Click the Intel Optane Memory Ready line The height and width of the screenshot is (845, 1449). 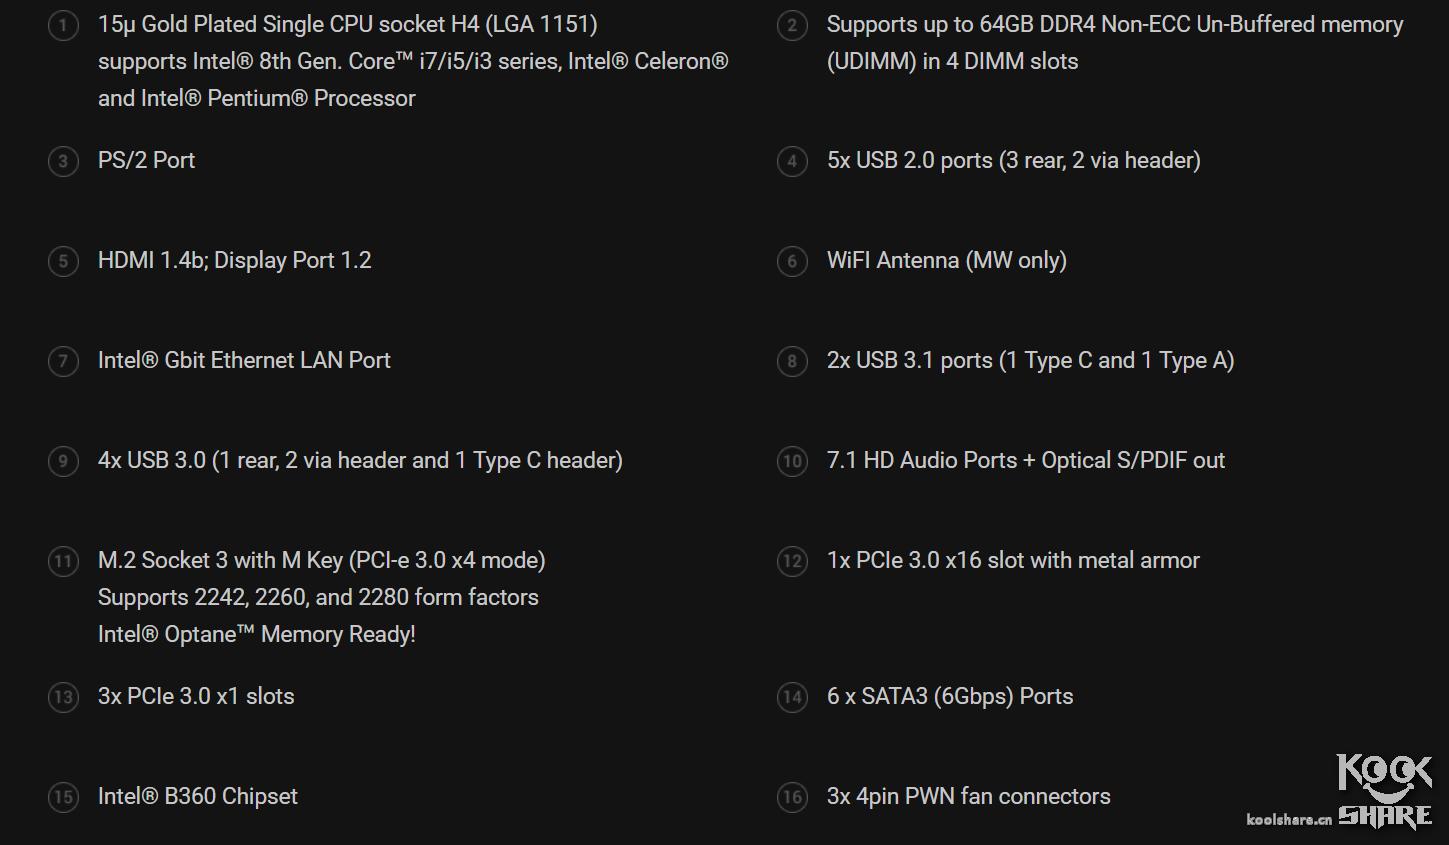coord(256,634)
